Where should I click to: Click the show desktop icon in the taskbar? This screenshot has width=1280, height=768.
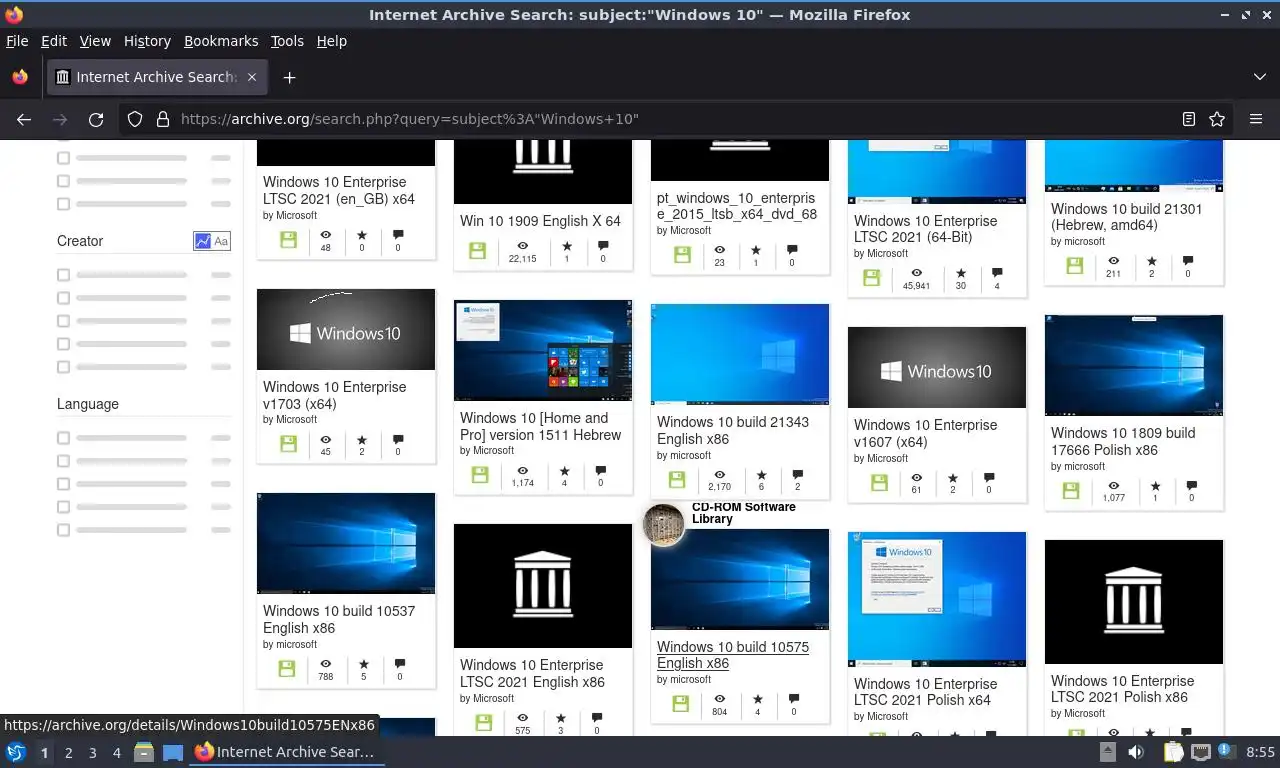click(172, 752)
